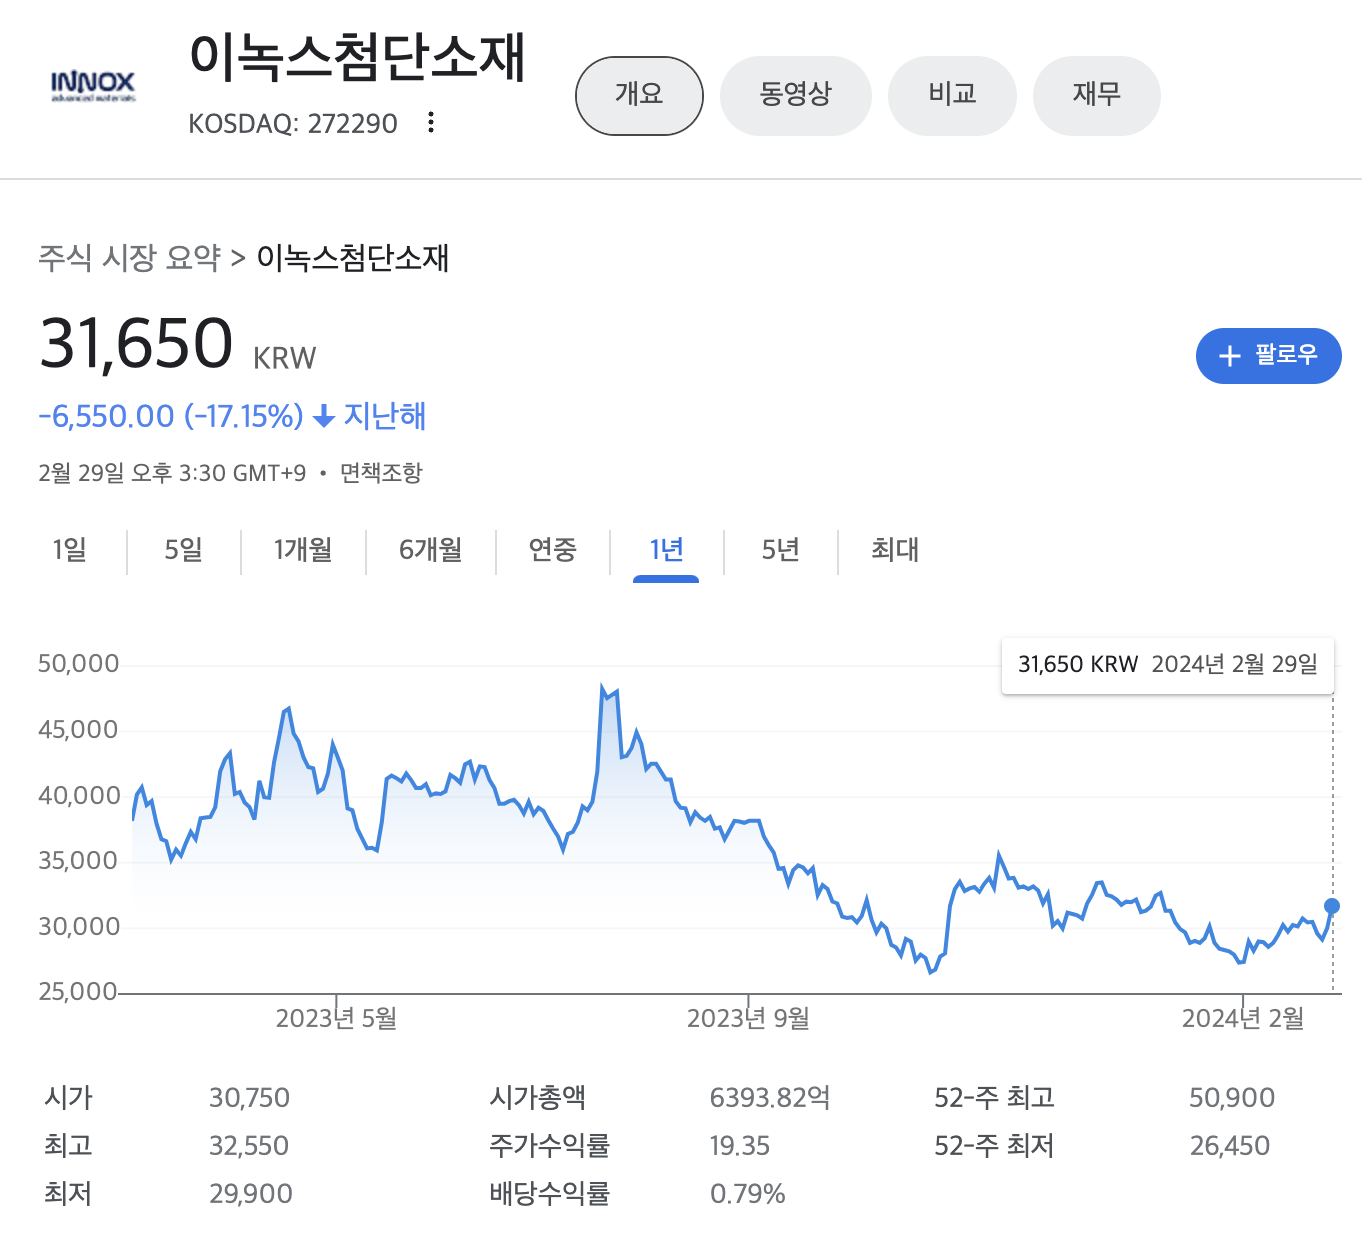Click the 면책조항 disclaimer link
The height and width of the screenshot is (1238, 1362).
[381, 473]
